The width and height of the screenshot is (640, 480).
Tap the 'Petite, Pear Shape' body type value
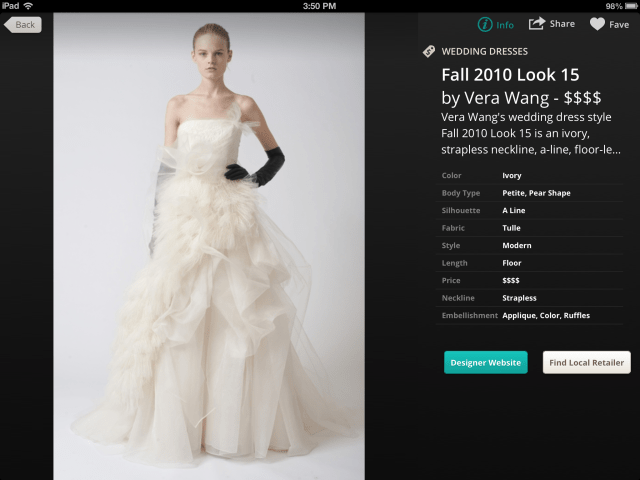536,193
